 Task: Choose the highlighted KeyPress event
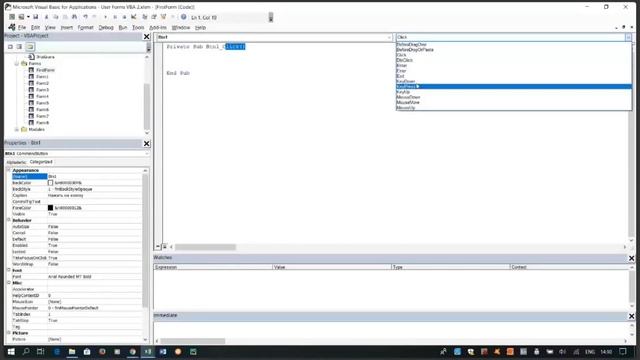click(x=514, y=87)
